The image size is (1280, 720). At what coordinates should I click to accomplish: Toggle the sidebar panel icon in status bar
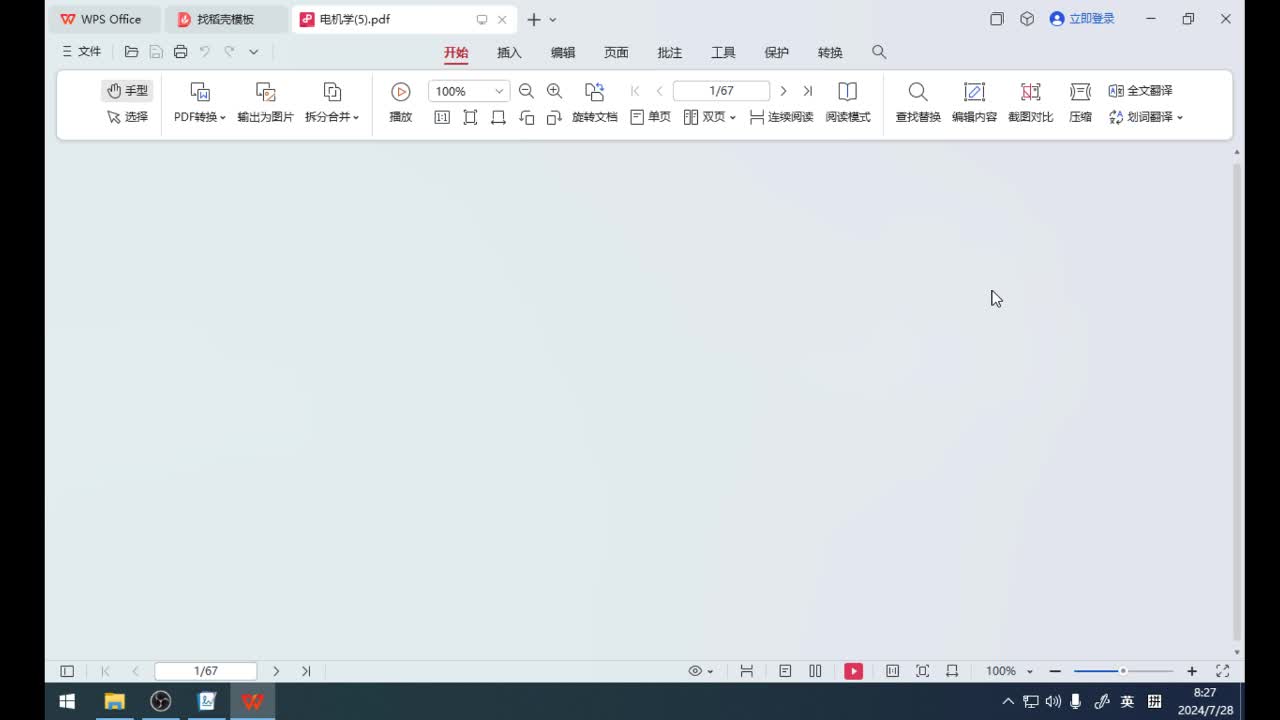pos(67,671)
